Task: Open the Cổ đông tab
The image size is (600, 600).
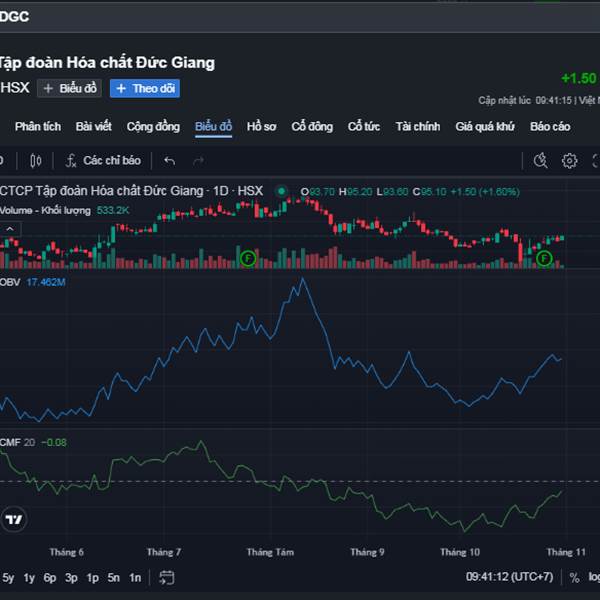Action: (x=312, y=127)
